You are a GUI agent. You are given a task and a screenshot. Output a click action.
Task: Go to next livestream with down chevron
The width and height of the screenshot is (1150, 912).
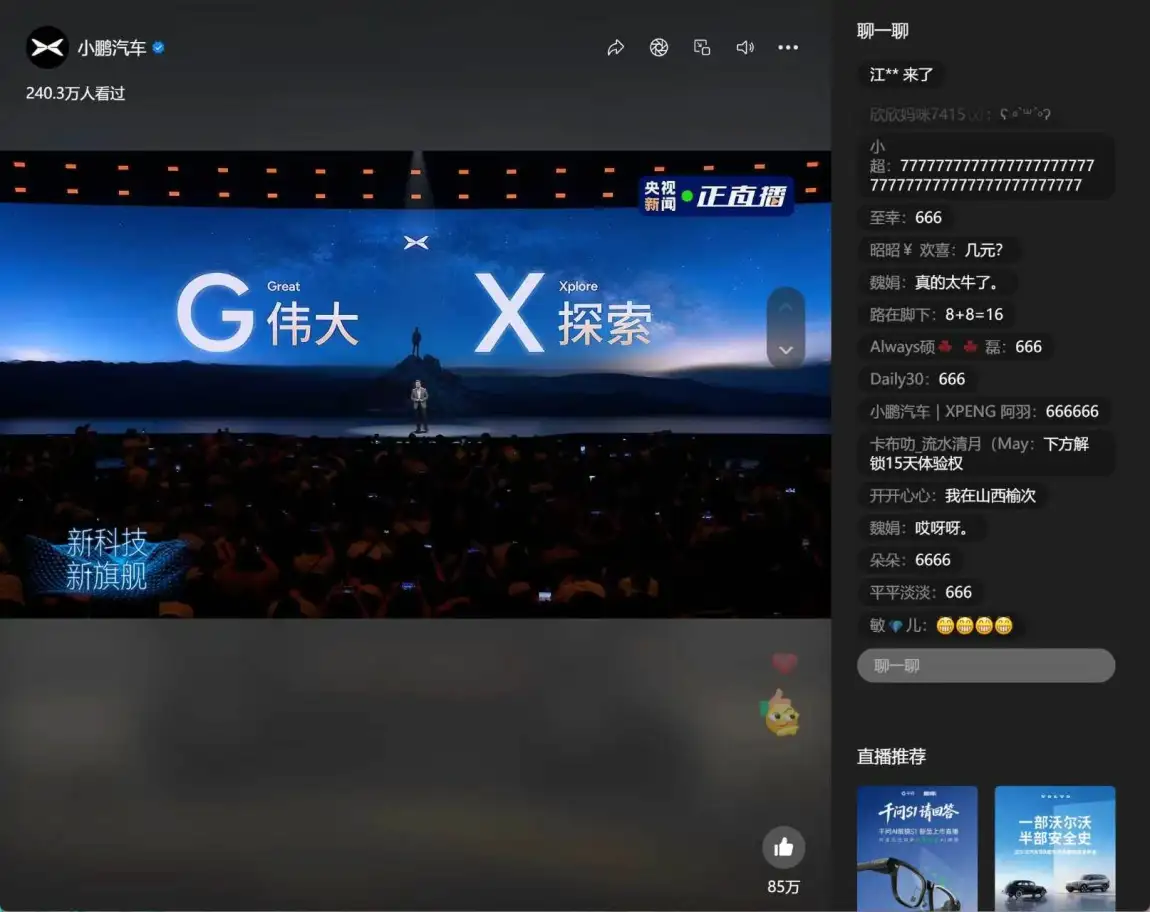pos(785,349)
